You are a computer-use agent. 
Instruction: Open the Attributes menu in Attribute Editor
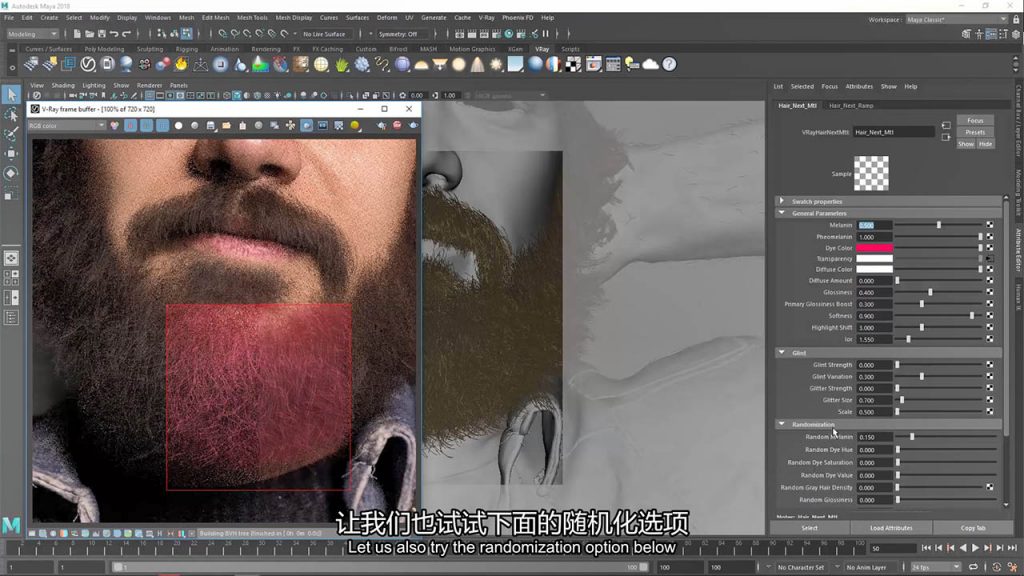(x=859, y=86)
